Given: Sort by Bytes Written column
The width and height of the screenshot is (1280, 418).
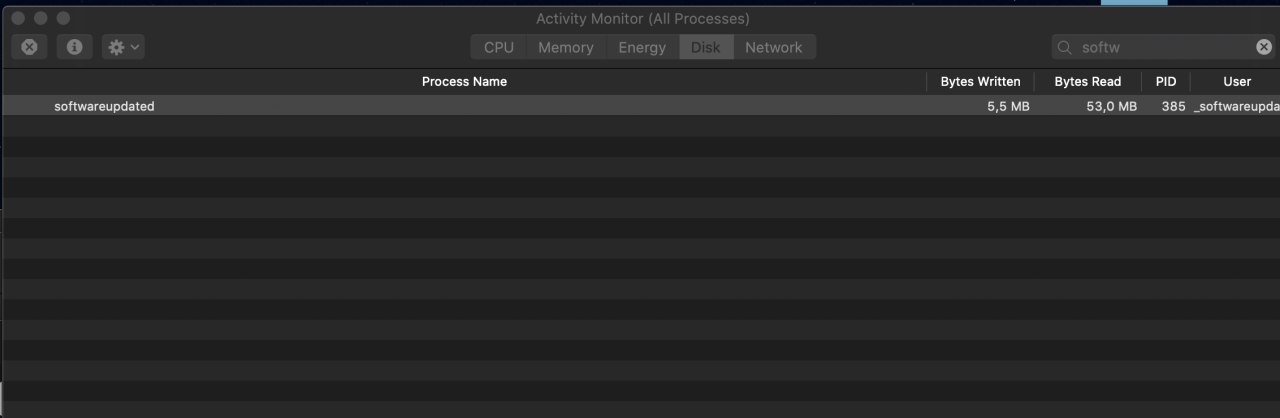Looking at the screenshot, I should coord(980,81).
